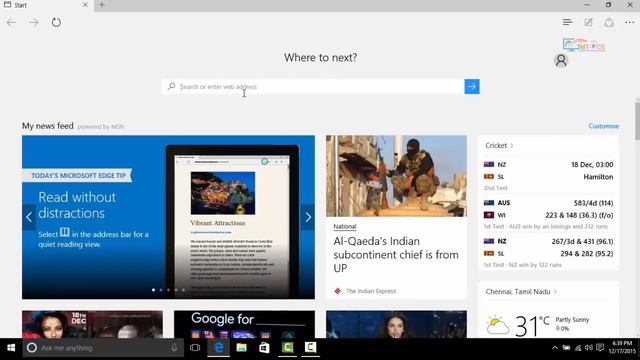Viewport: 640px width, 360px height.
Task: Click the AUS 583/4d (114) score
Action: [x=593, y=203]
